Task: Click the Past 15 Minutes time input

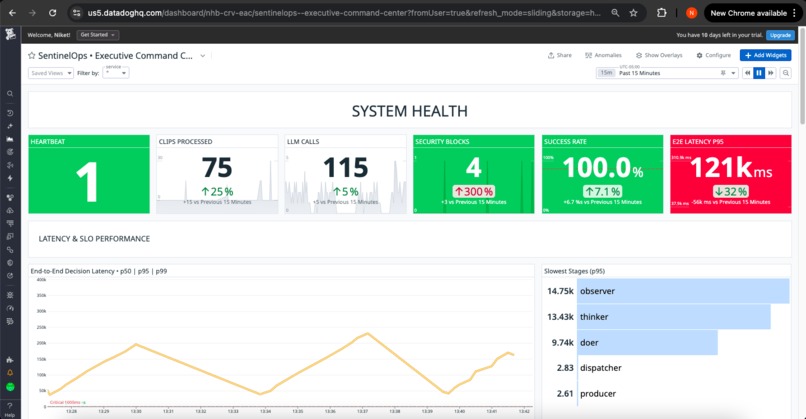Action: point(667,73)
